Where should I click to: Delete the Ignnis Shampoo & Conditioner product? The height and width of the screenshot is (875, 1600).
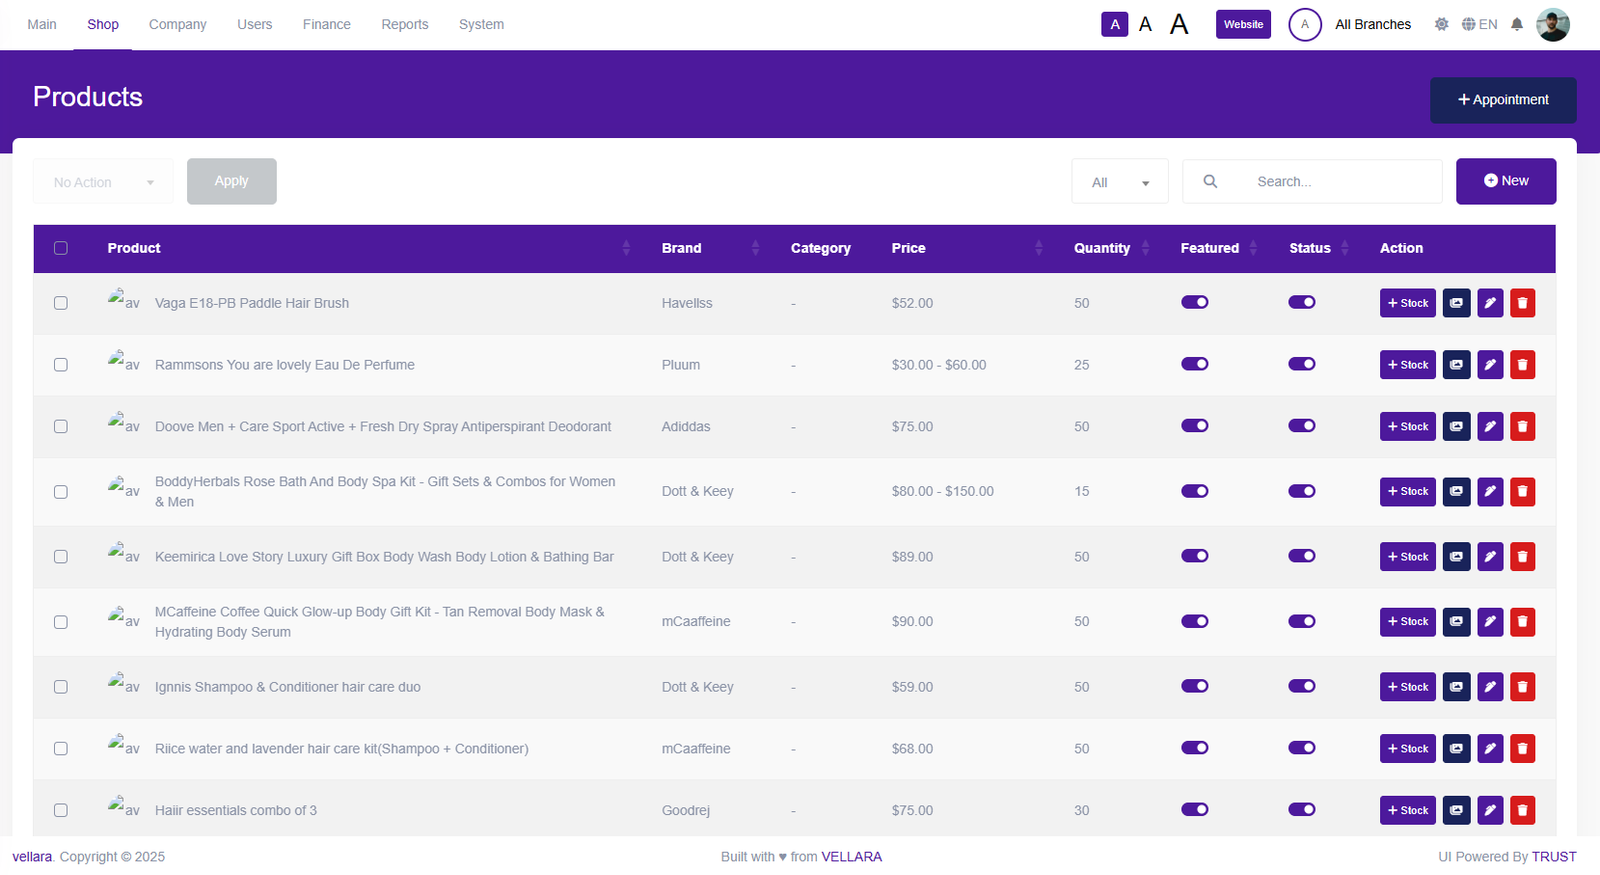(x=1522, y=687)
